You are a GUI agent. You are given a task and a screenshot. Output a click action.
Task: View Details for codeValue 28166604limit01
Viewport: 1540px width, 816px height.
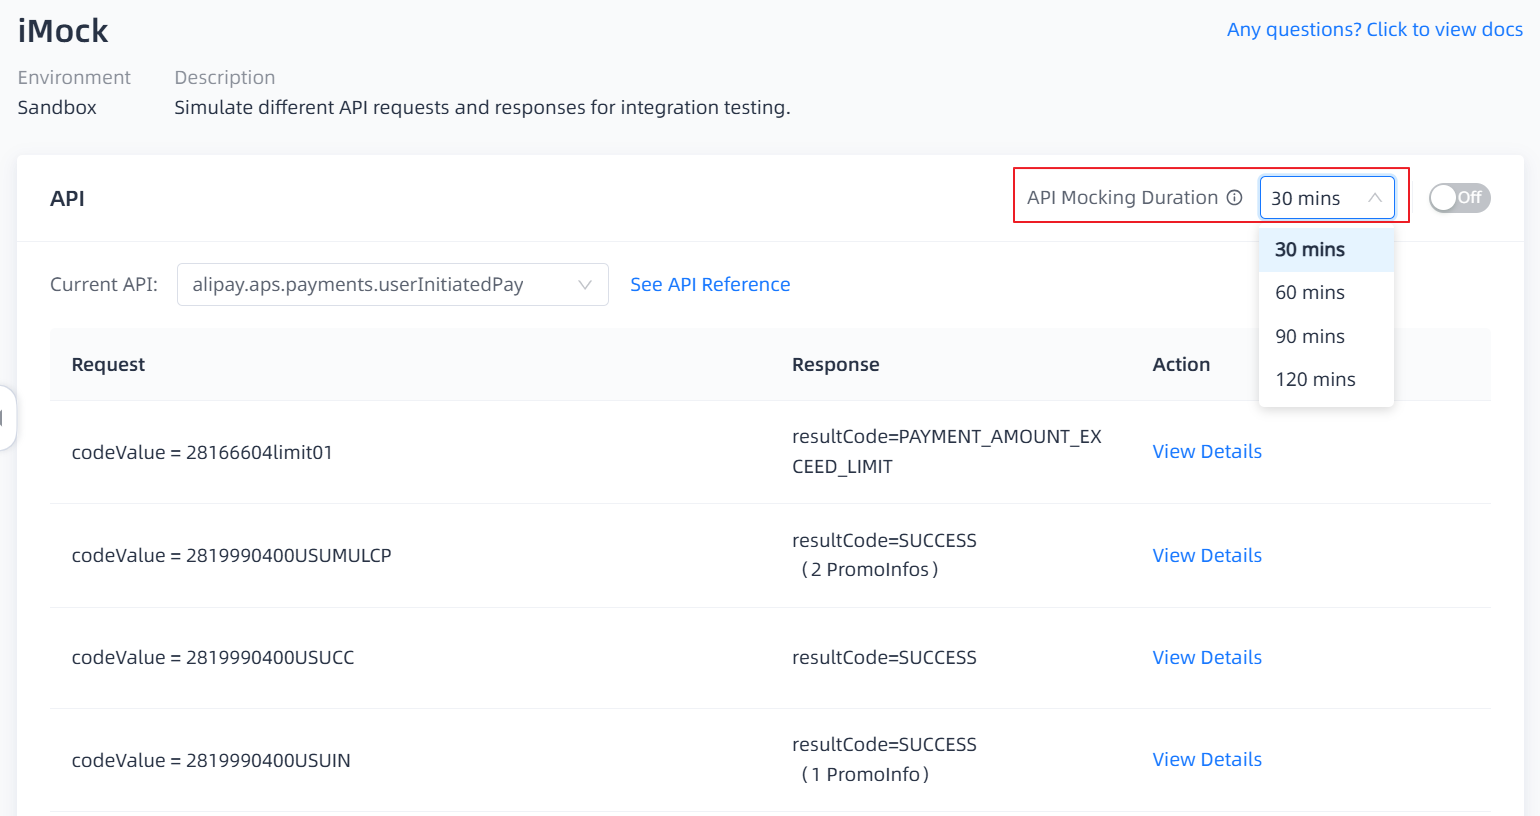click(1207, 452)
